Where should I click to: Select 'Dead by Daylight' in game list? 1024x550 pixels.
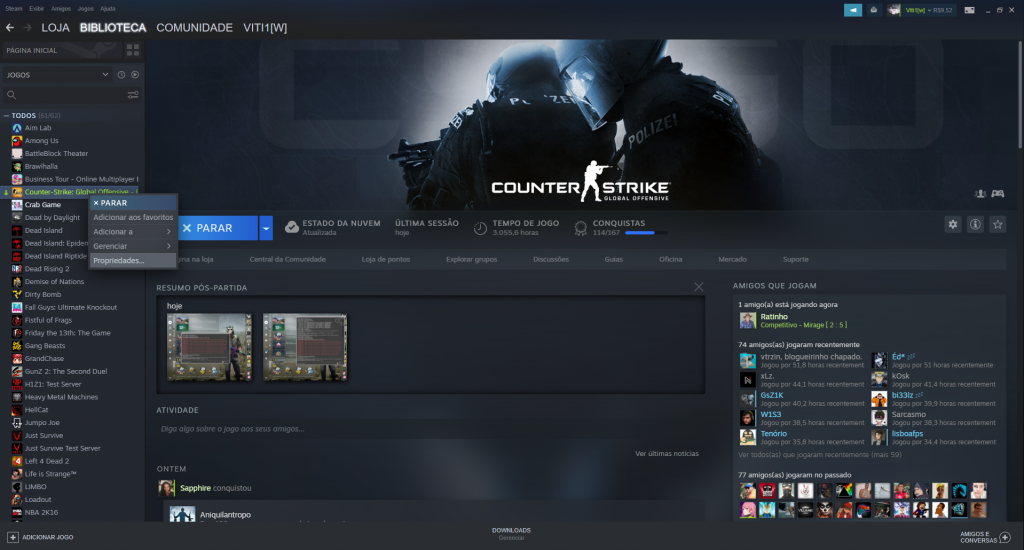52,218
